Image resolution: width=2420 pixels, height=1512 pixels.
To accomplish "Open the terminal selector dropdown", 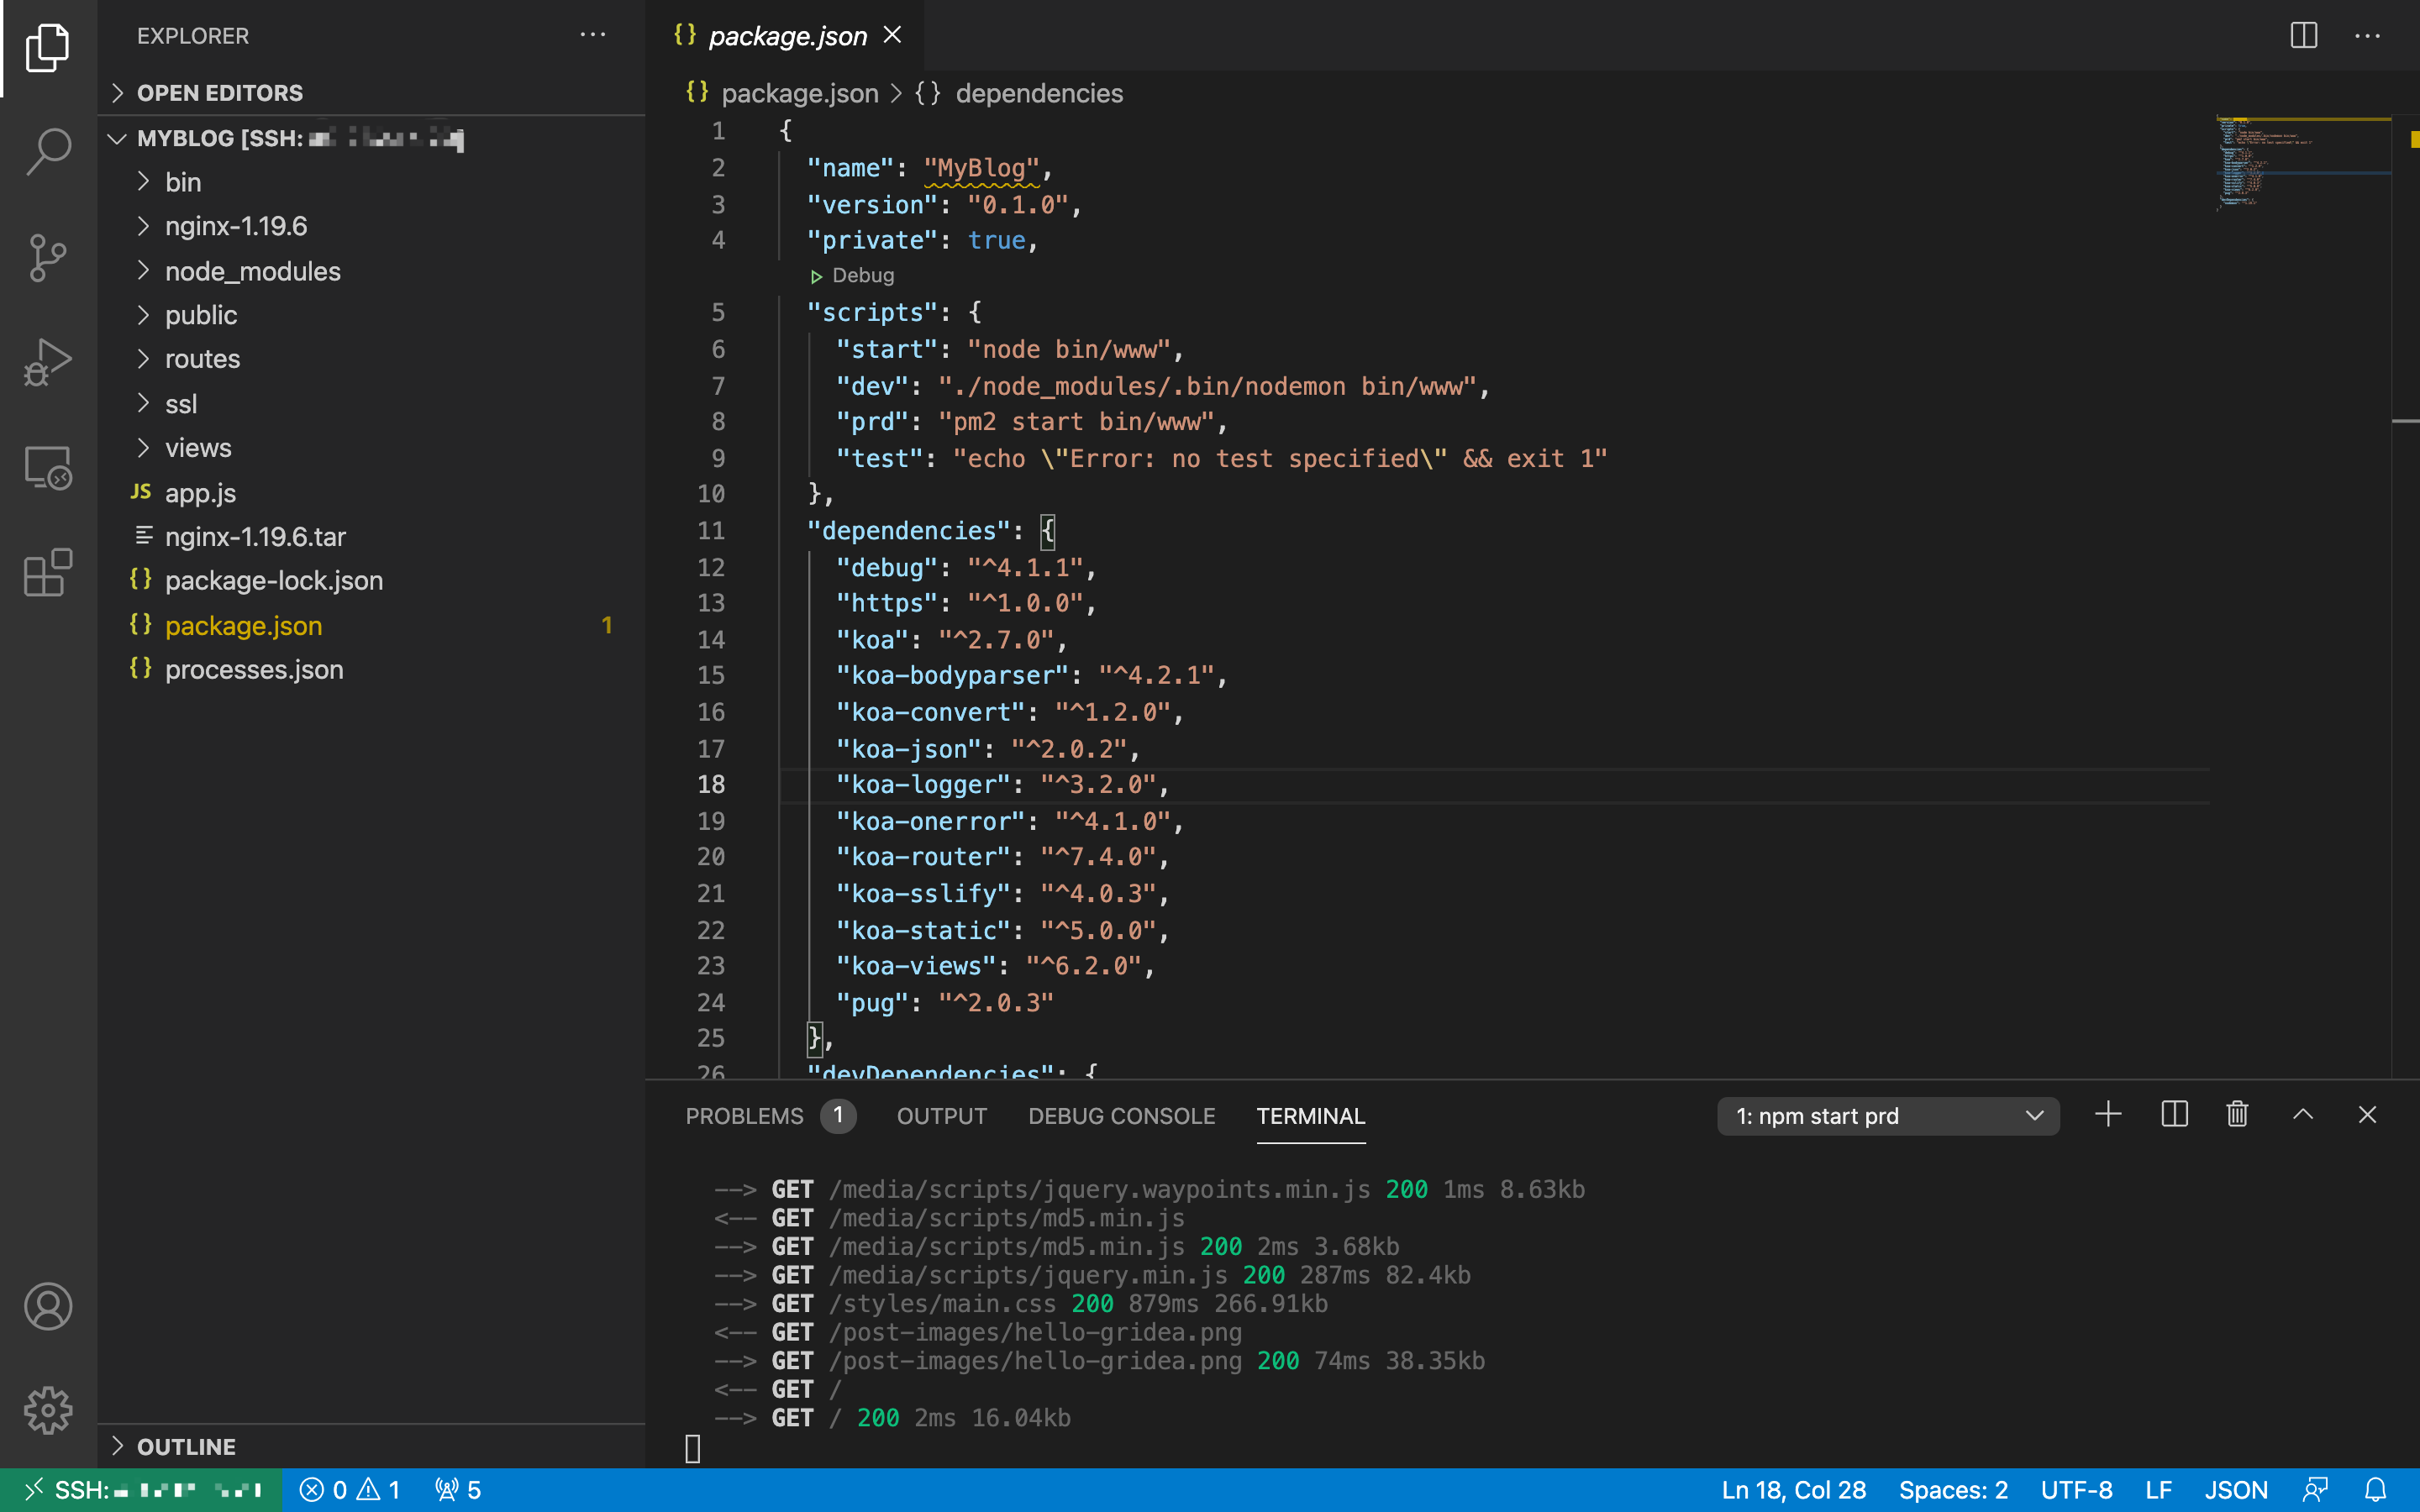I will (x=1887, y=1116).
